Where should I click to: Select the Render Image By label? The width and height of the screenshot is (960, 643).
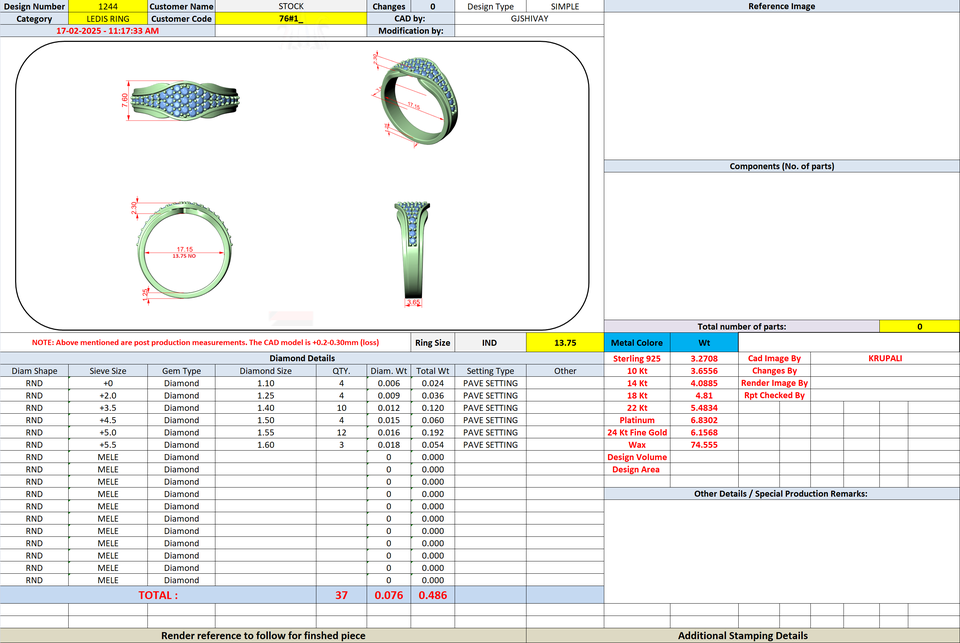(774, 383)
